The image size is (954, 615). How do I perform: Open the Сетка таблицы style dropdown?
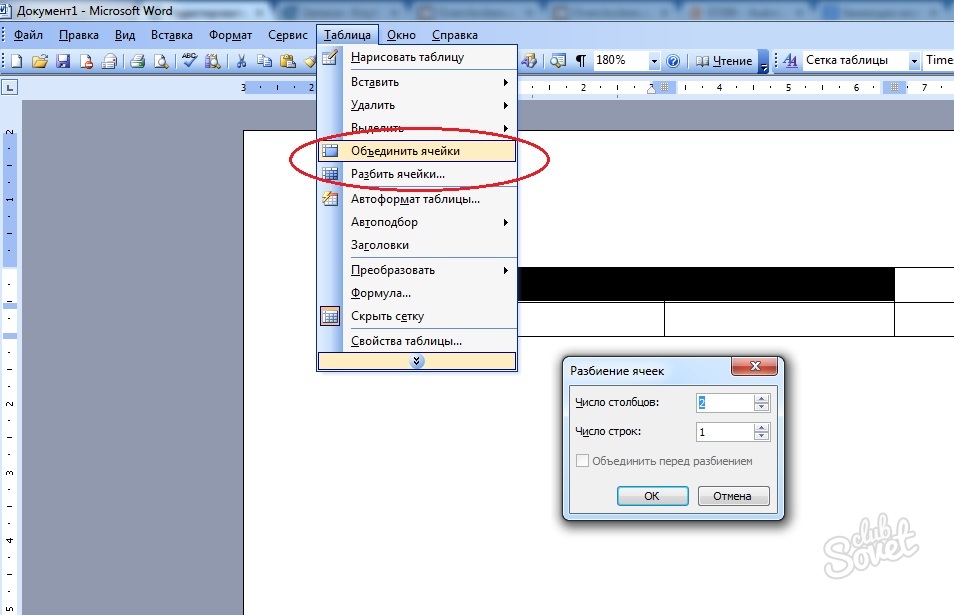coord(914,61)
